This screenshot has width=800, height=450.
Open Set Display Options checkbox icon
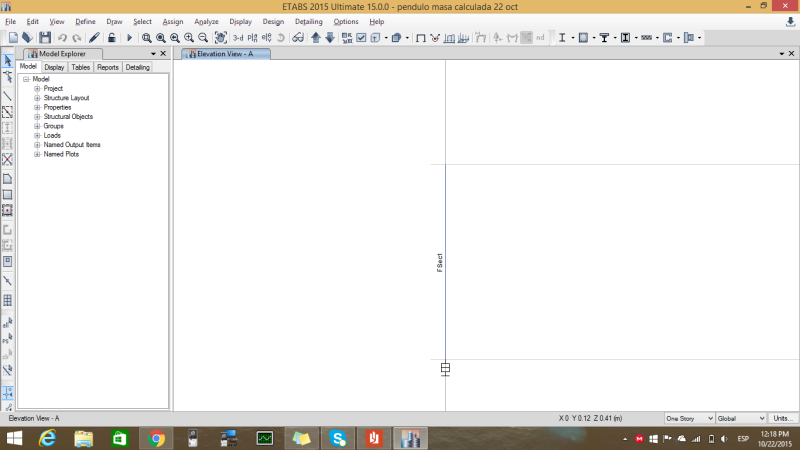pos(361,38)
